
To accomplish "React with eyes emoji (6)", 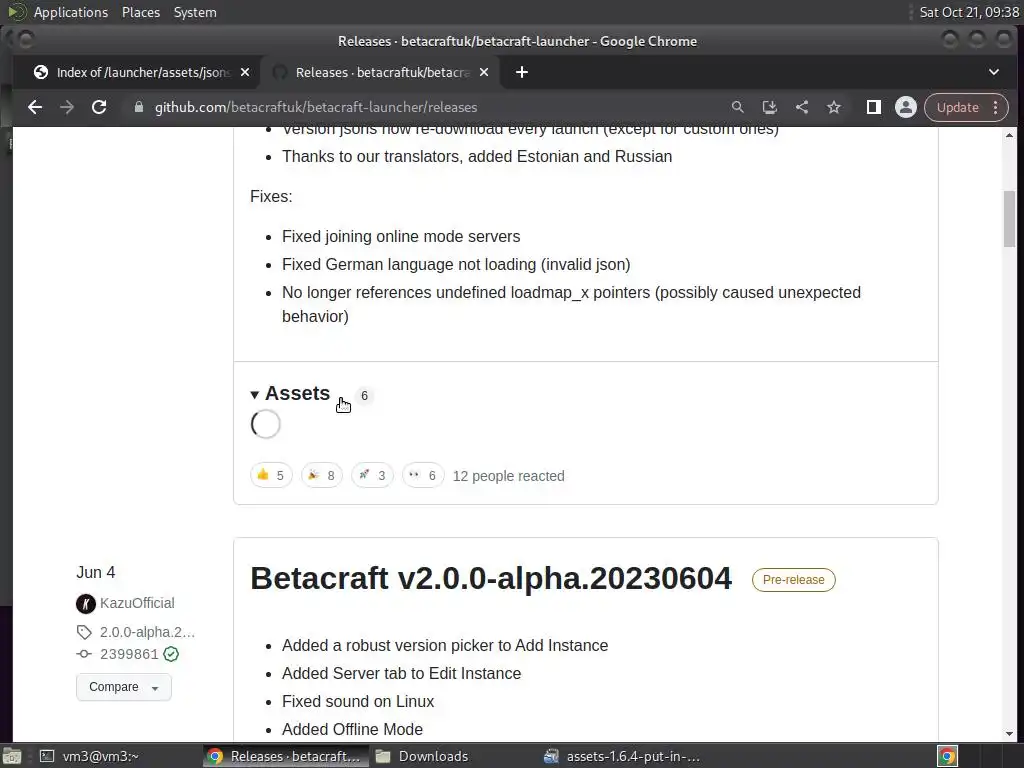I will pos(423,475).
